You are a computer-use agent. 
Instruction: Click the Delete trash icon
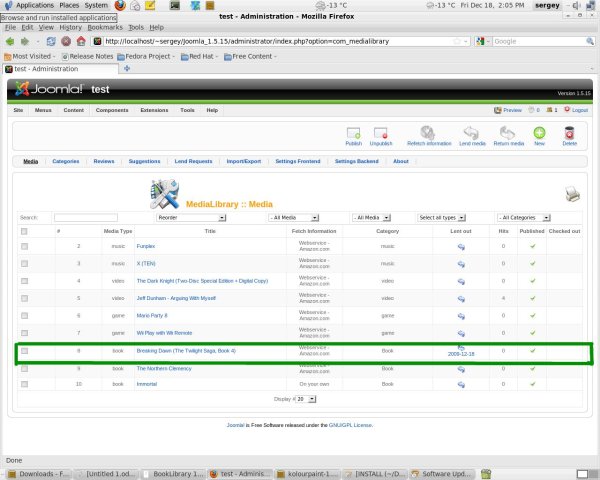point(569,133)
